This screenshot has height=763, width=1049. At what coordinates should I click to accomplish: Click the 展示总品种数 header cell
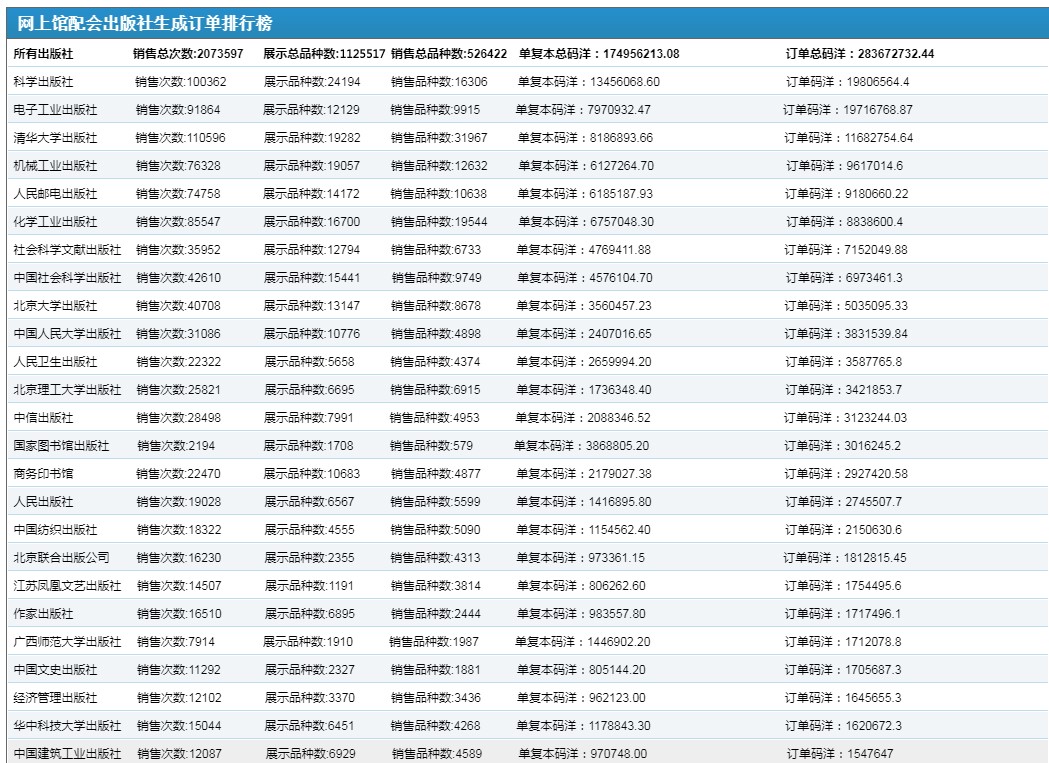(x=324, y=54)
